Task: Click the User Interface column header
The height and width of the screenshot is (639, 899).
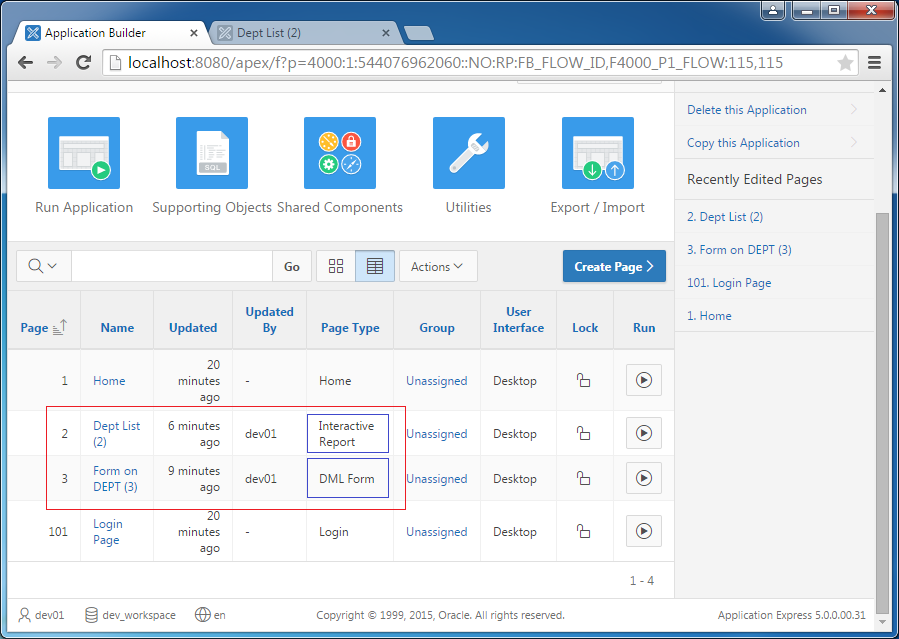Action: [518, 320]
